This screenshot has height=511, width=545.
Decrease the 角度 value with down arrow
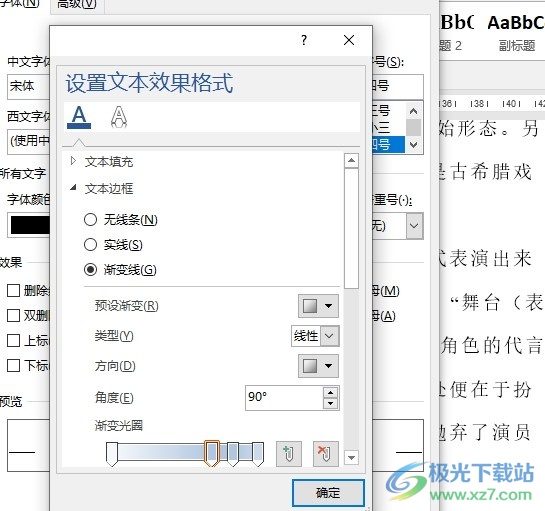tap(330, 403)
